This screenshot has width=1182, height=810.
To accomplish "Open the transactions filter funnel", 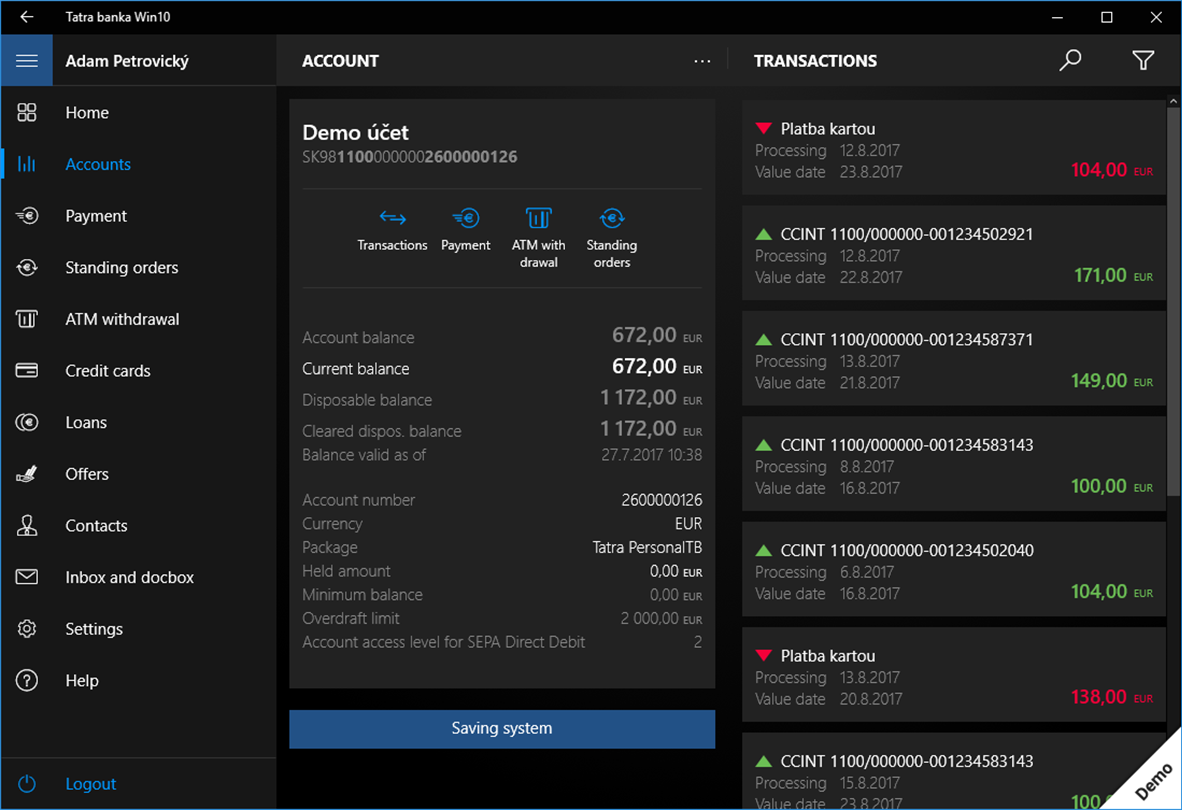I will pyautogui.click(x=1143, y=60).
